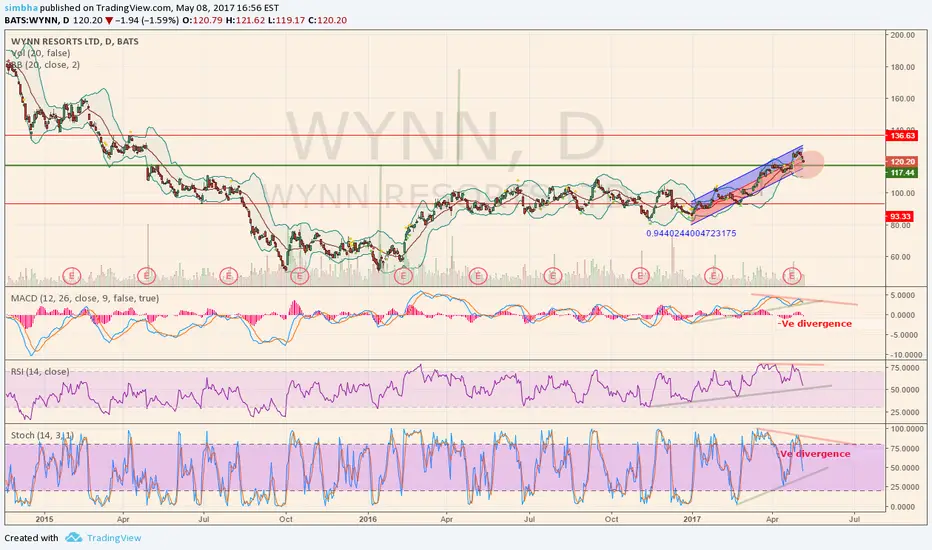932x550 pixels.
Task: Click the C:120.20 close value in the header
Action: 329,20
